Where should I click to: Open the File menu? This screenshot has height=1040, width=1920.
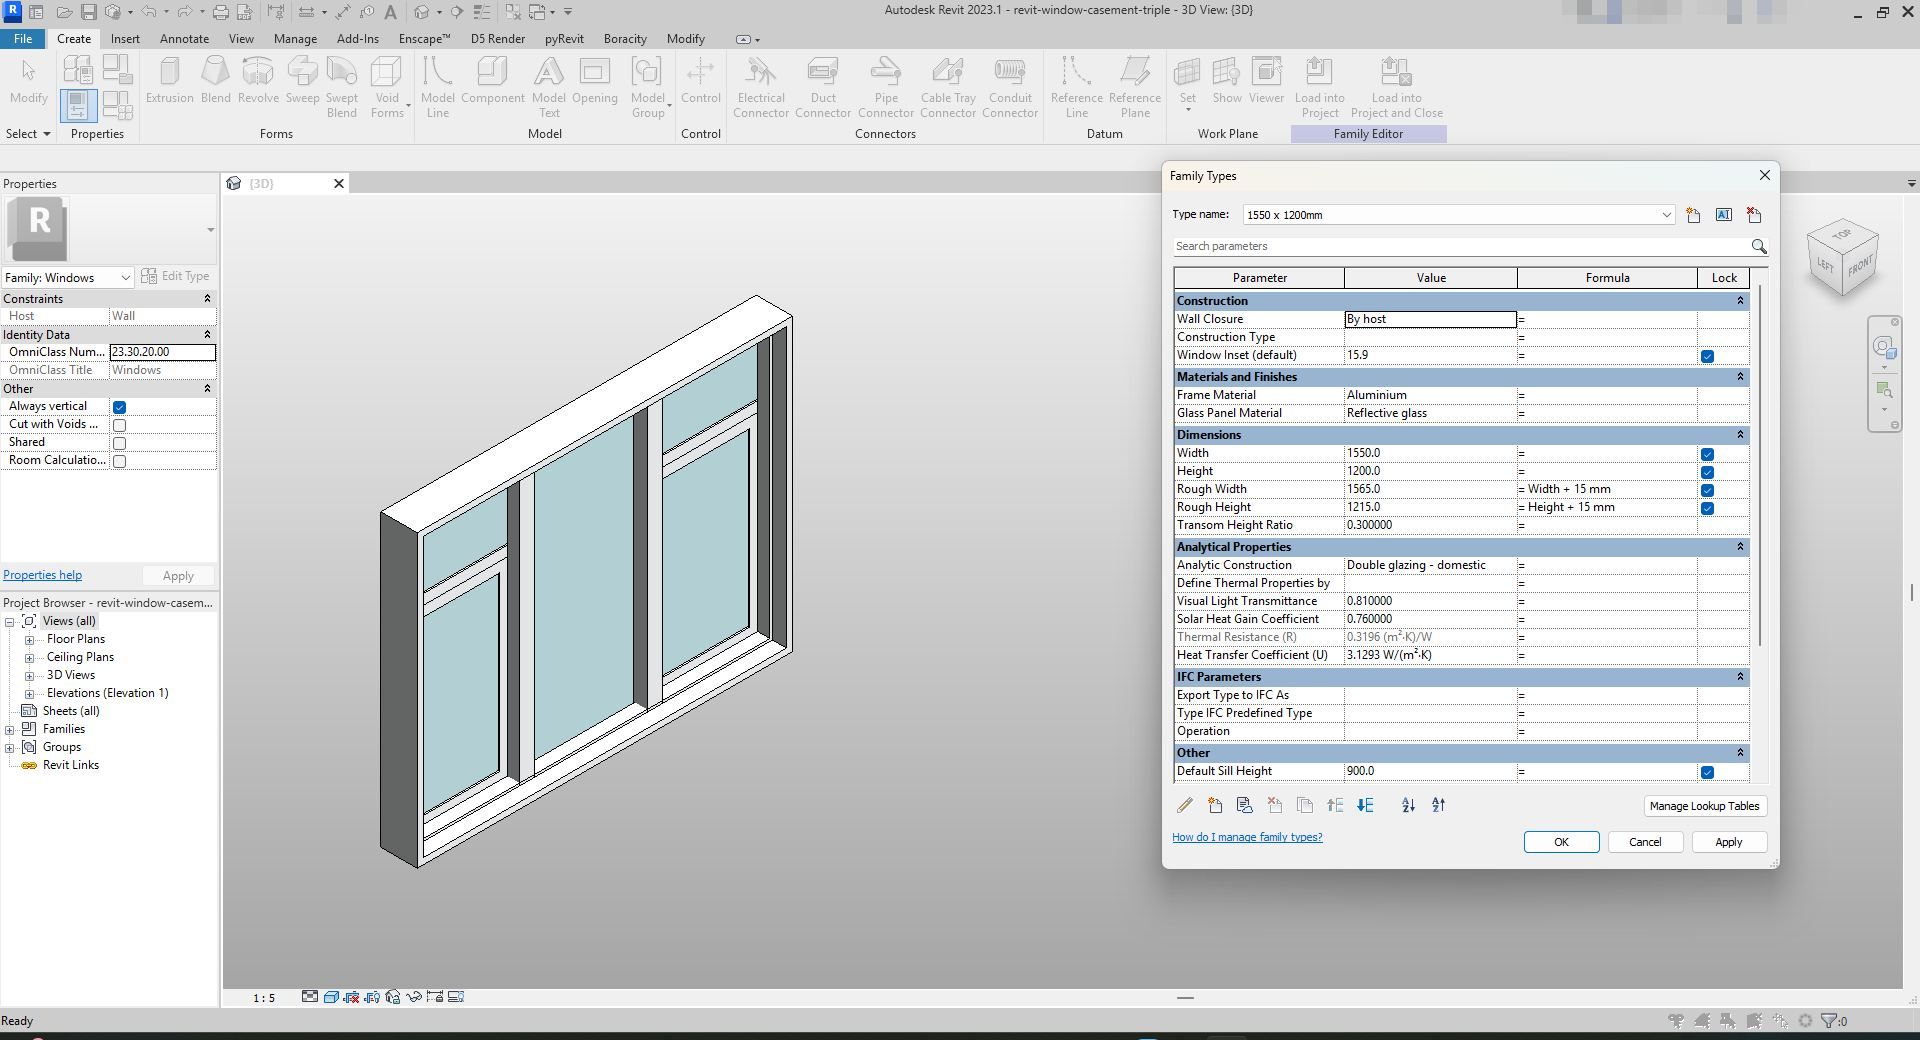coord(23,39)
